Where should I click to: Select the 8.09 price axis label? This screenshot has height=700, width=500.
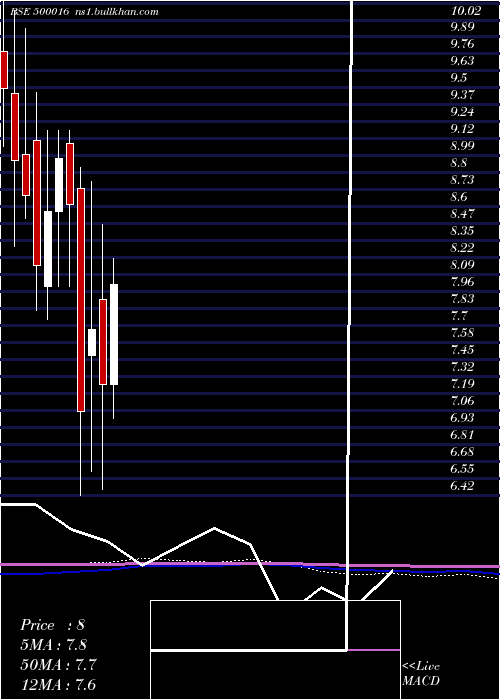462,265
